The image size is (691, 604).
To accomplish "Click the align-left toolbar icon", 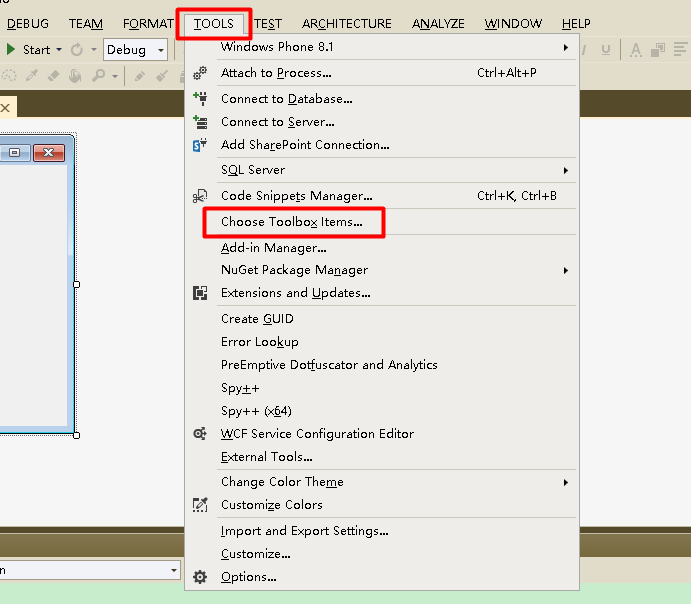I will pyautogui.click(x=680, y=49).
